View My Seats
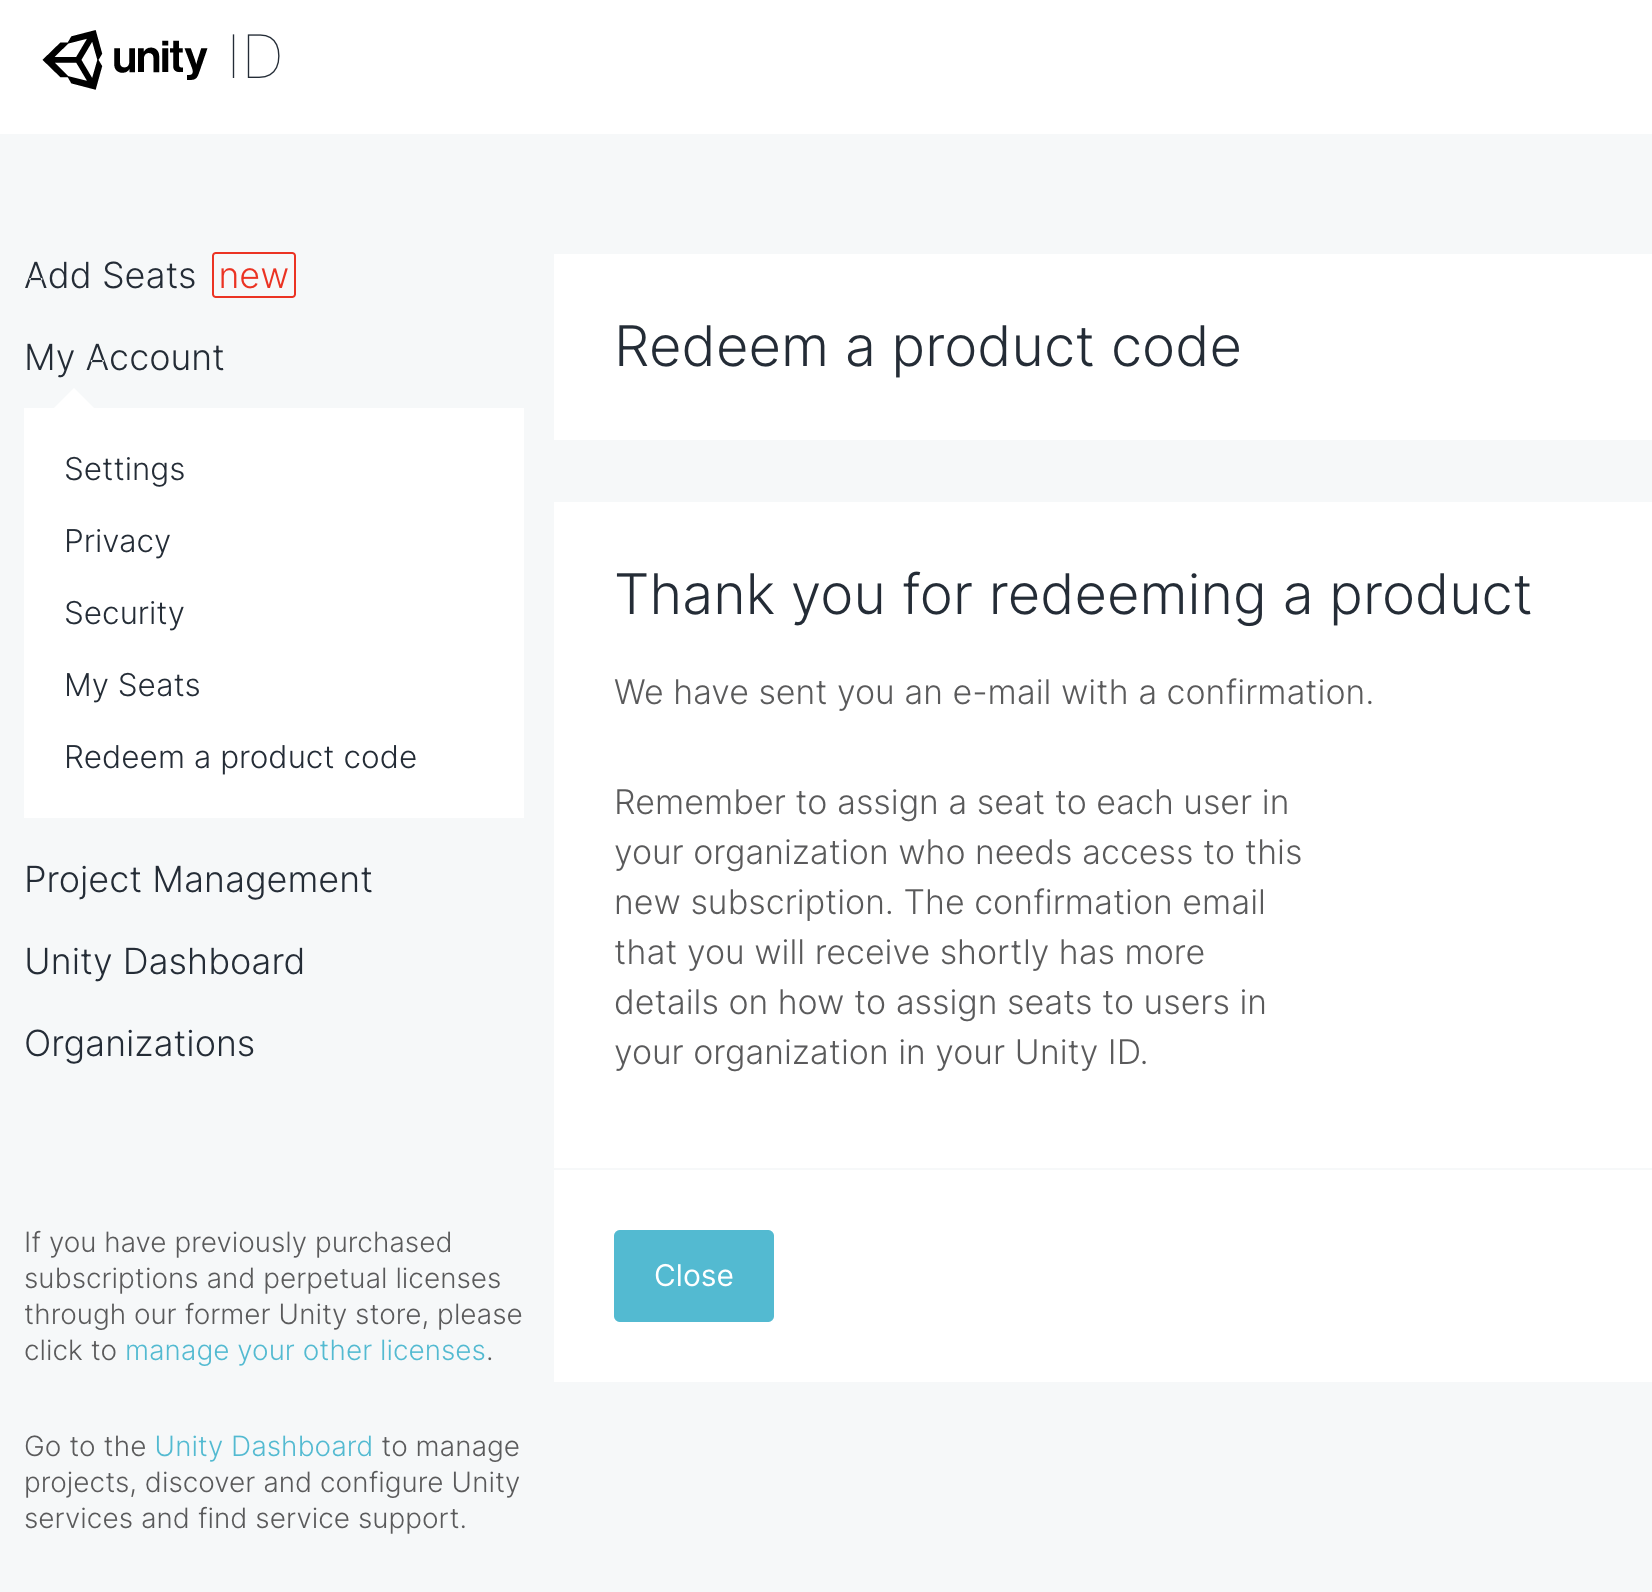1652x1592 pixels. point(132,685)
